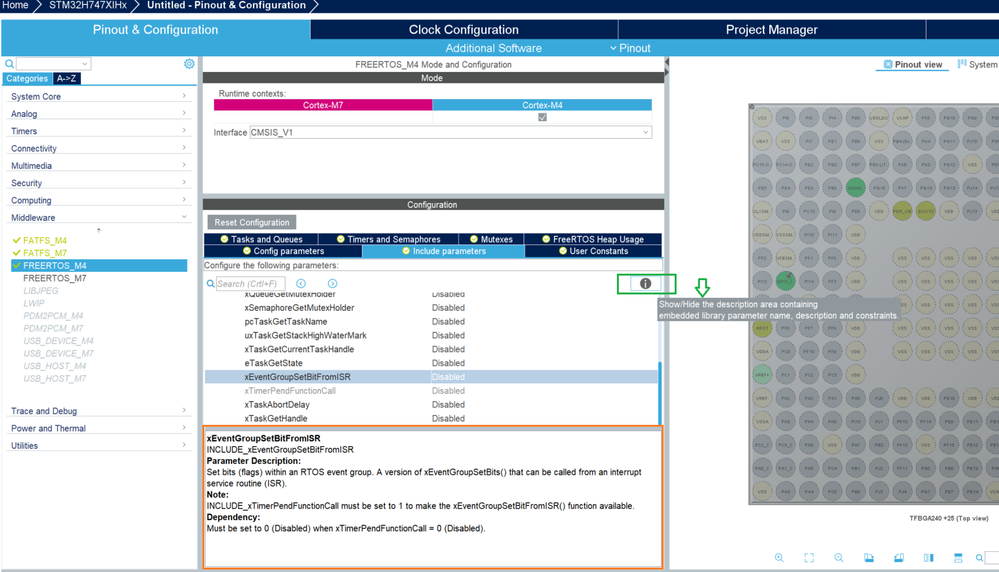Flip the chip view vertically

958,558
